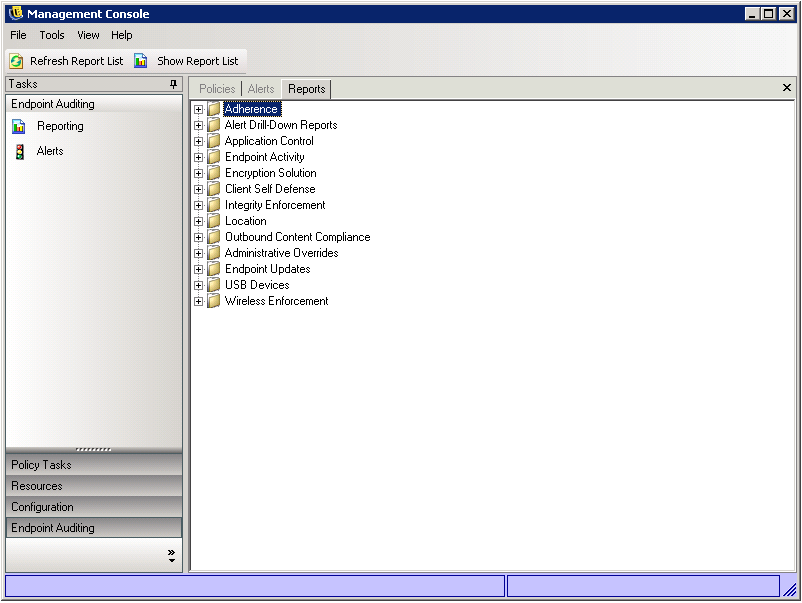Screen dimensions: 802x603
Task: Click the Reporting bar chart icon
Action: pos(19,126)
